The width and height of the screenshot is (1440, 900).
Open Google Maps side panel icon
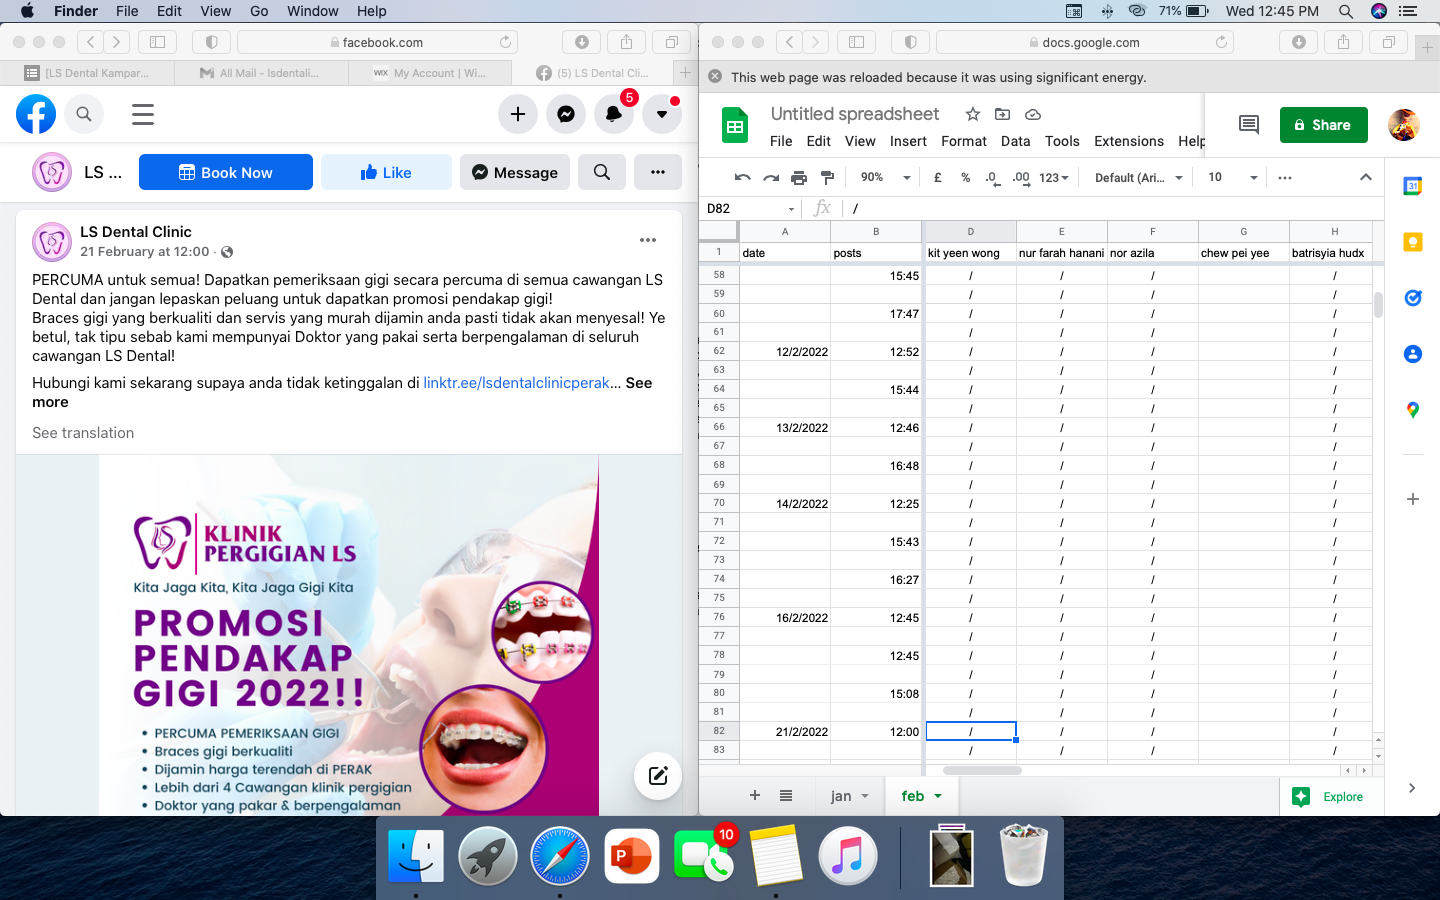pyautogui.click(x=1412, y=410)
